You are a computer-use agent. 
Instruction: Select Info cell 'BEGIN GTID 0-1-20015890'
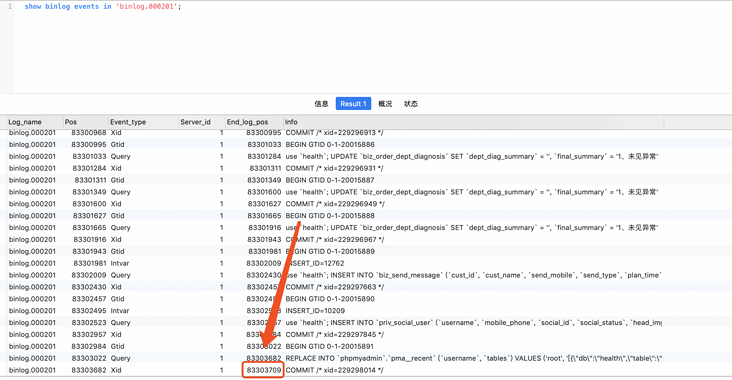coord(330,299)
